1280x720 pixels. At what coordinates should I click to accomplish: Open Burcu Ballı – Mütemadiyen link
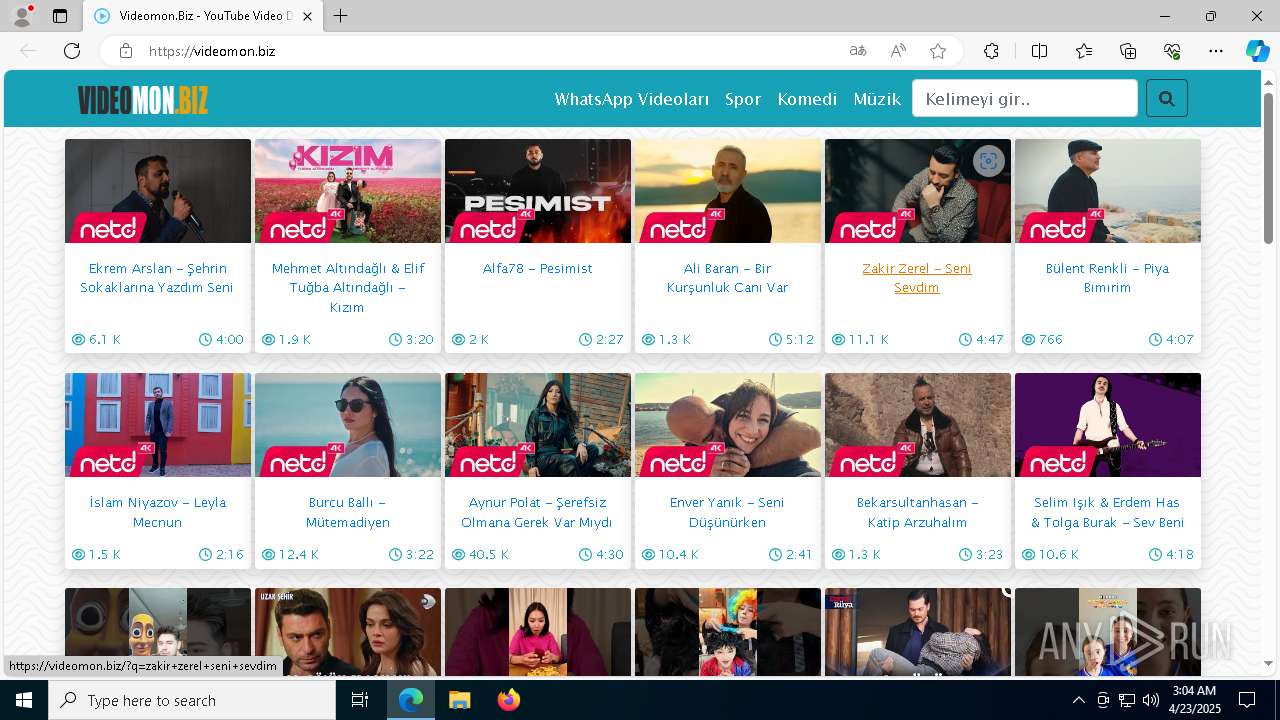coord(348,512)
